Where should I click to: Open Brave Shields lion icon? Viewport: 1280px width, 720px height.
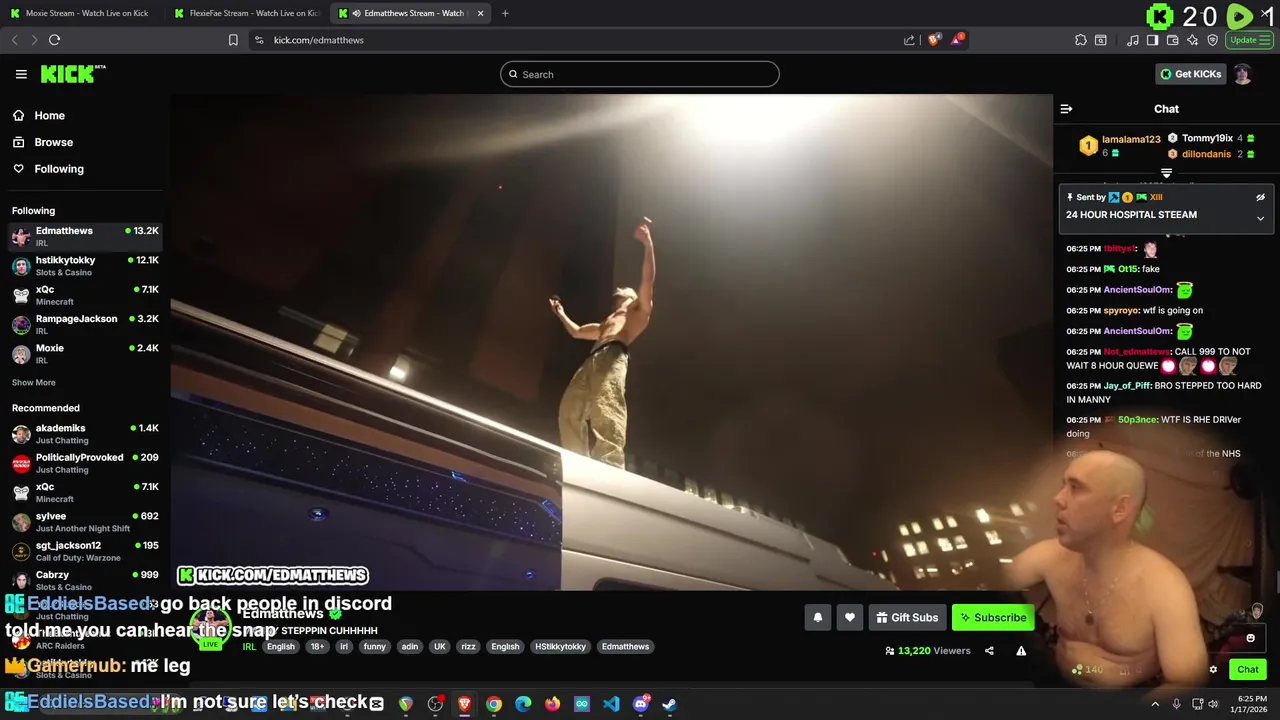pos(934,40)
